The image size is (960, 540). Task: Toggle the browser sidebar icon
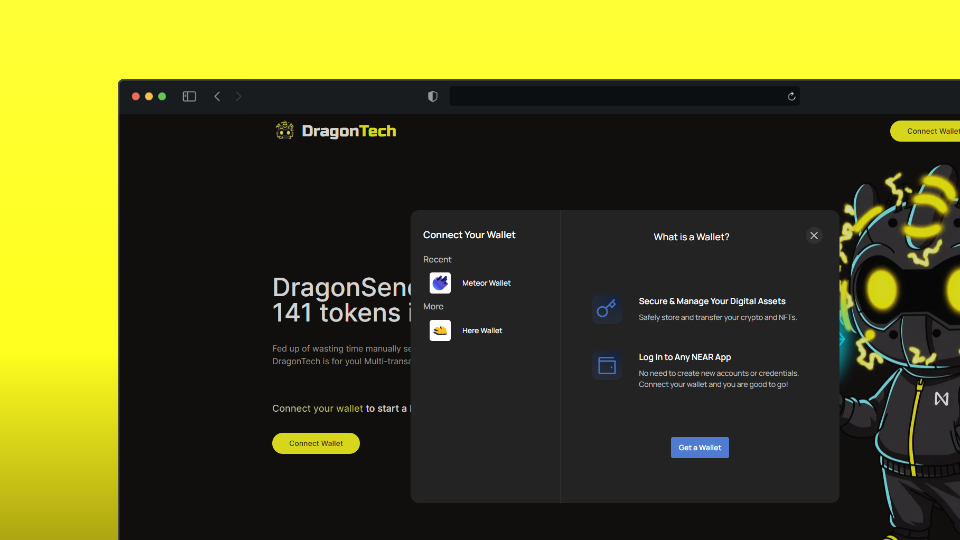pos(189,96)
